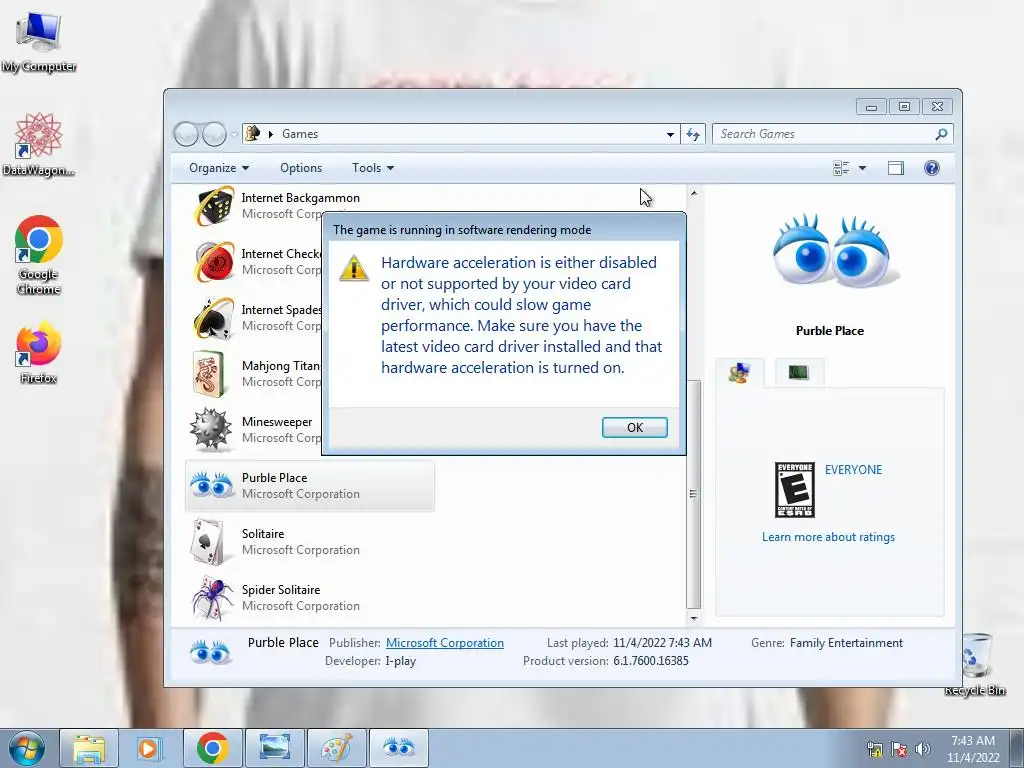This screenshot has width=1024, height=768.
Task: Click the Solitaire title text
Action: pyautogui.click(x=263, y=534)
